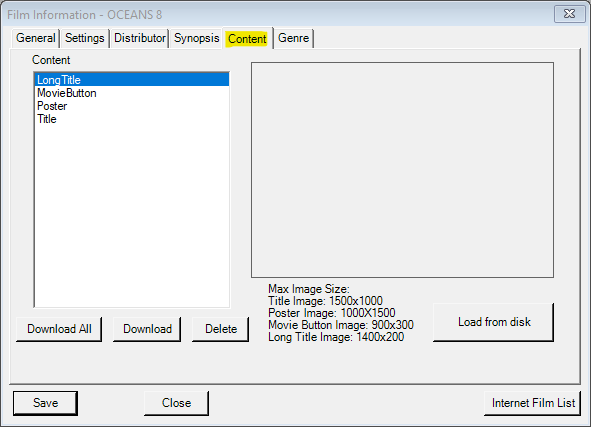The width and height of the screenshot is (591, 427).
Task: Select MovieButton in the content list
Action: coord(132,93)
